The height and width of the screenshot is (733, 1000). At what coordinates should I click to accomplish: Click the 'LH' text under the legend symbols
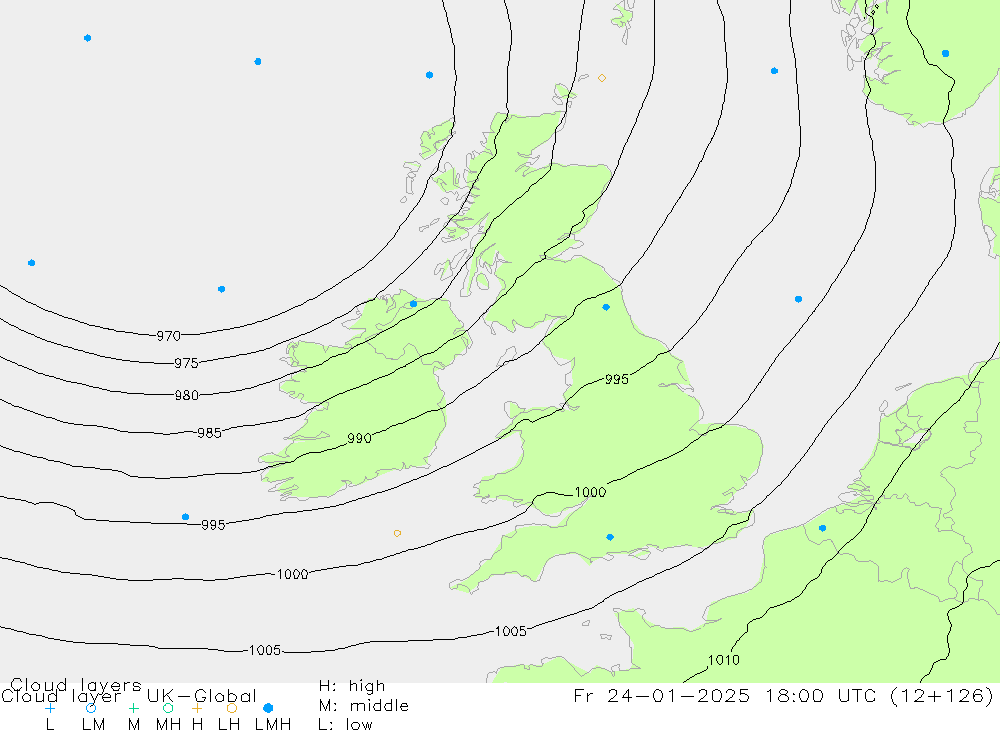pos(228,725)
